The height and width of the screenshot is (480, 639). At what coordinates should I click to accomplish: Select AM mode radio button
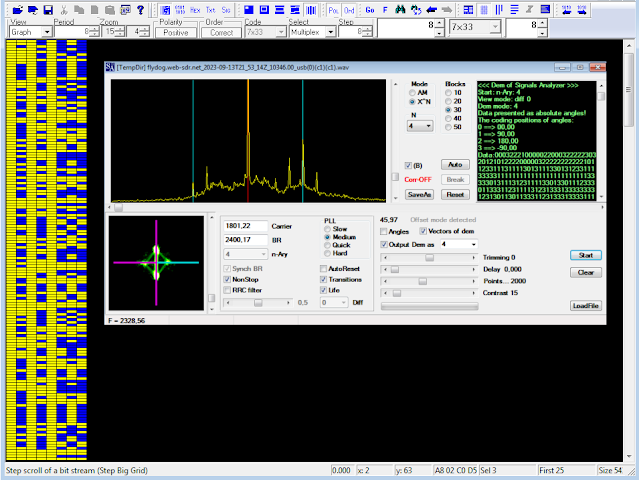tap(413, 94)
